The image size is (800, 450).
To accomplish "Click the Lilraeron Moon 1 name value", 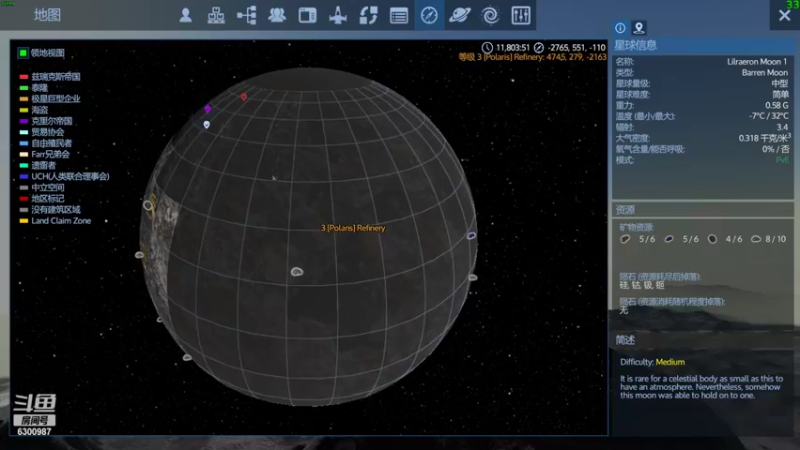I will pyautogui.click(x=757, y=62).
